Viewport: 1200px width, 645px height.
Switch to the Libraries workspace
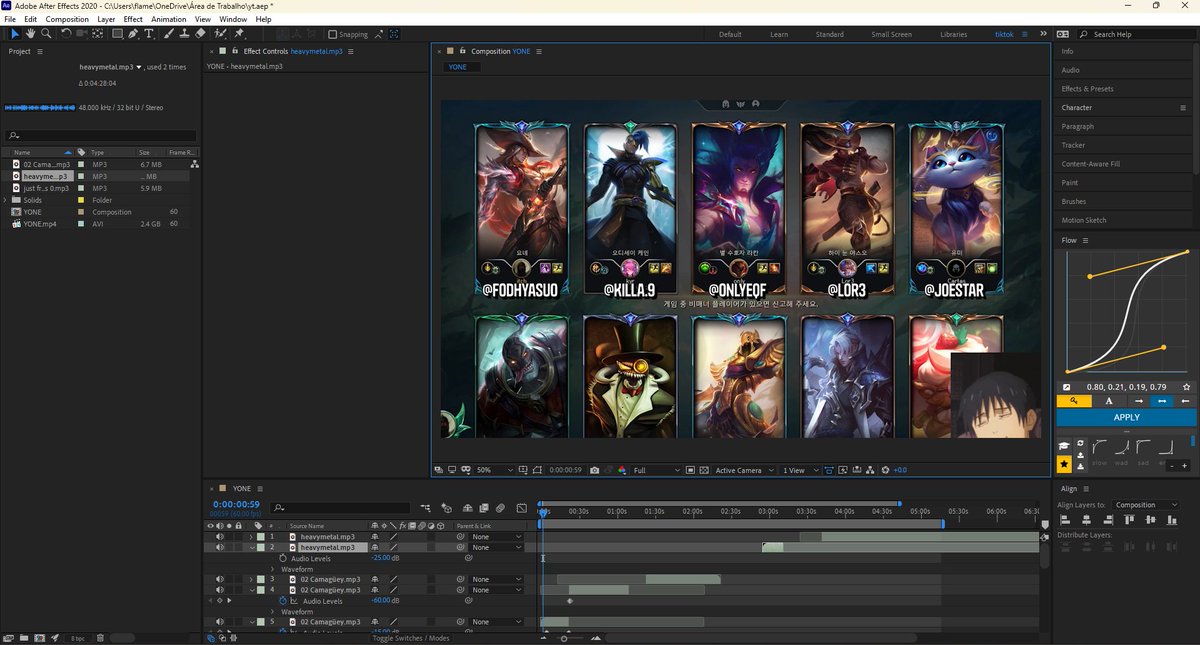(x=953, y=34)
